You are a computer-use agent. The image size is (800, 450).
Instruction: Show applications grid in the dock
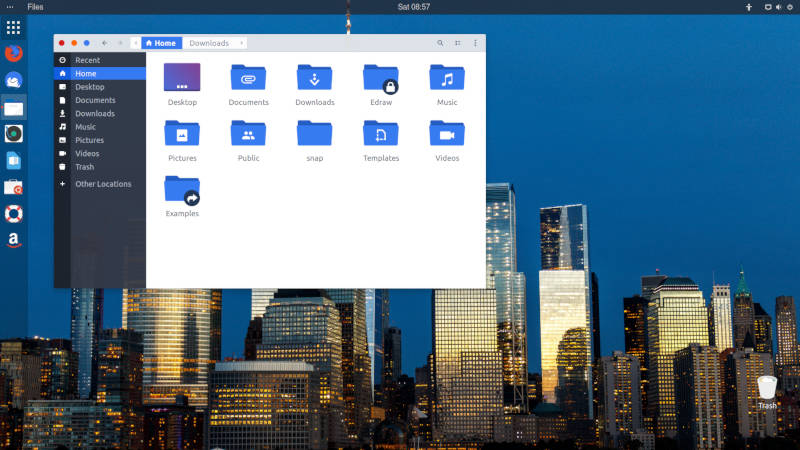point(13,28)
